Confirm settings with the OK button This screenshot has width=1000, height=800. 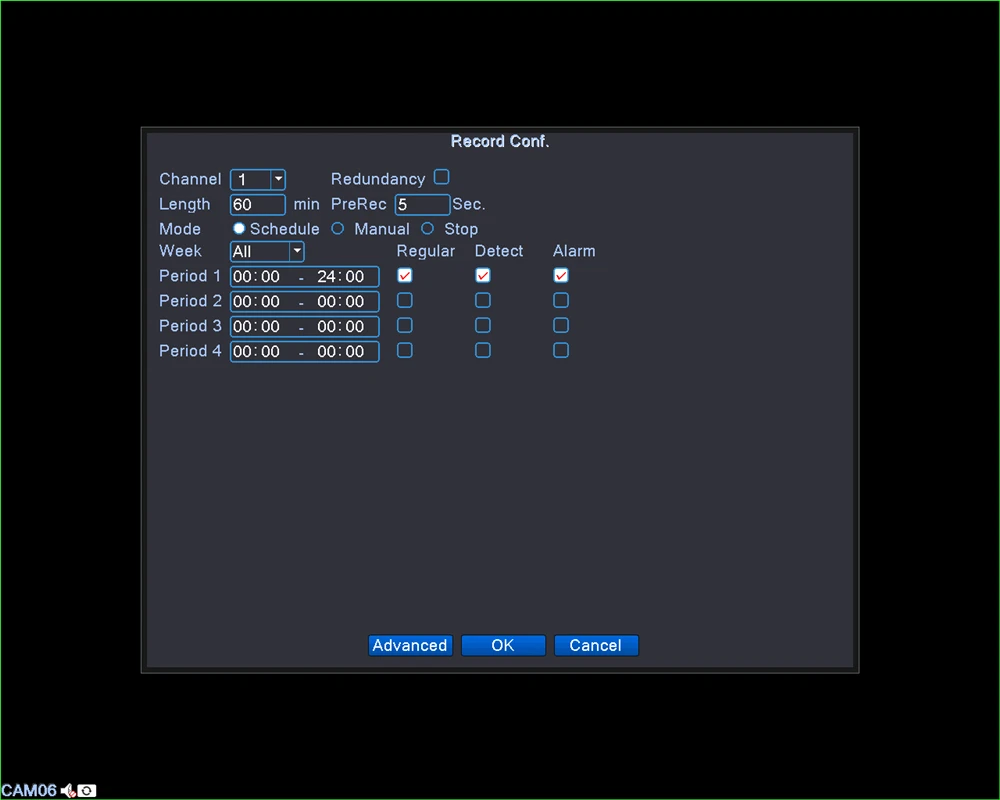coord(503,645)
